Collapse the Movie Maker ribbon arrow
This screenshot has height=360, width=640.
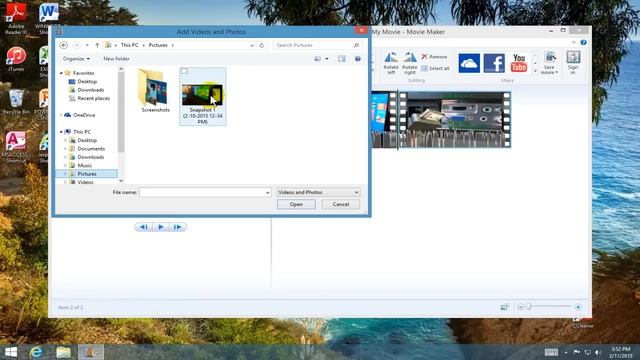(574, 42)
